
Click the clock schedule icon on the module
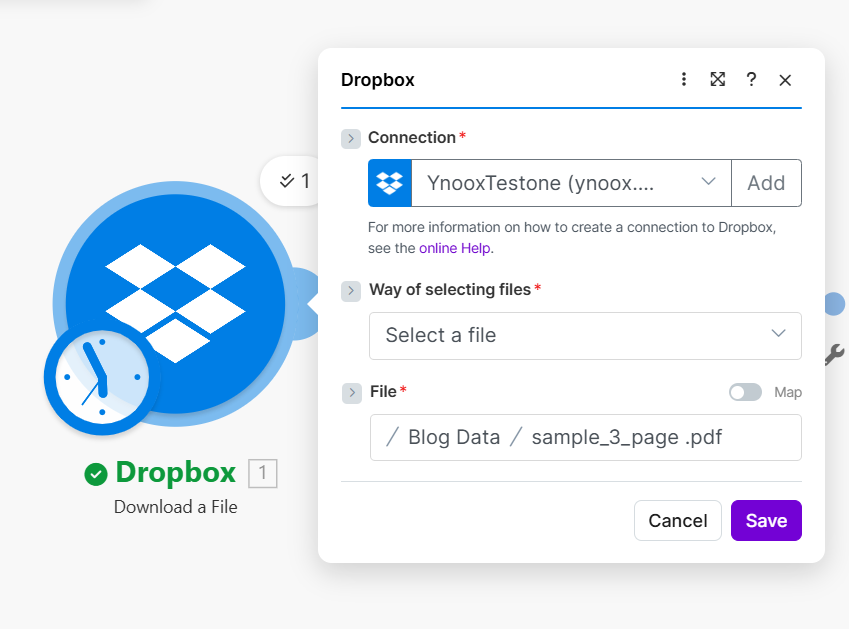pyautogui.click(x=97, y=377)
